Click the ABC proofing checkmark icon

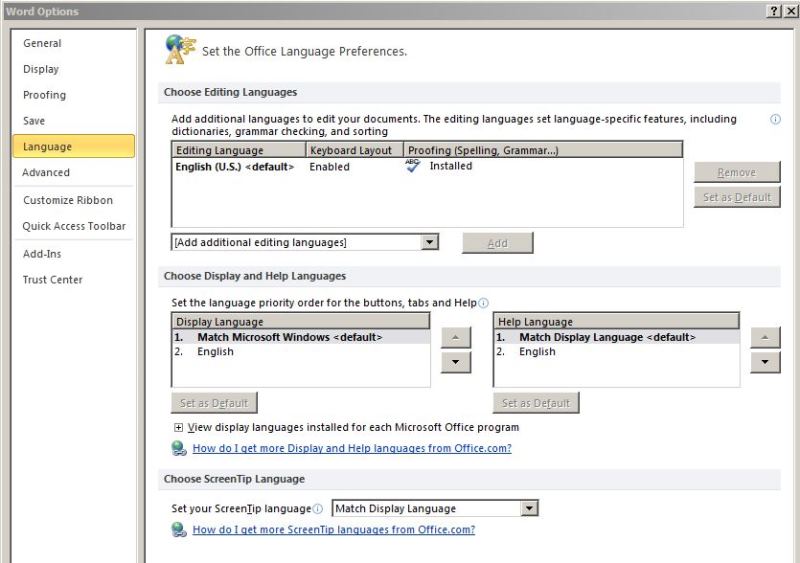[x=412, y=165]
